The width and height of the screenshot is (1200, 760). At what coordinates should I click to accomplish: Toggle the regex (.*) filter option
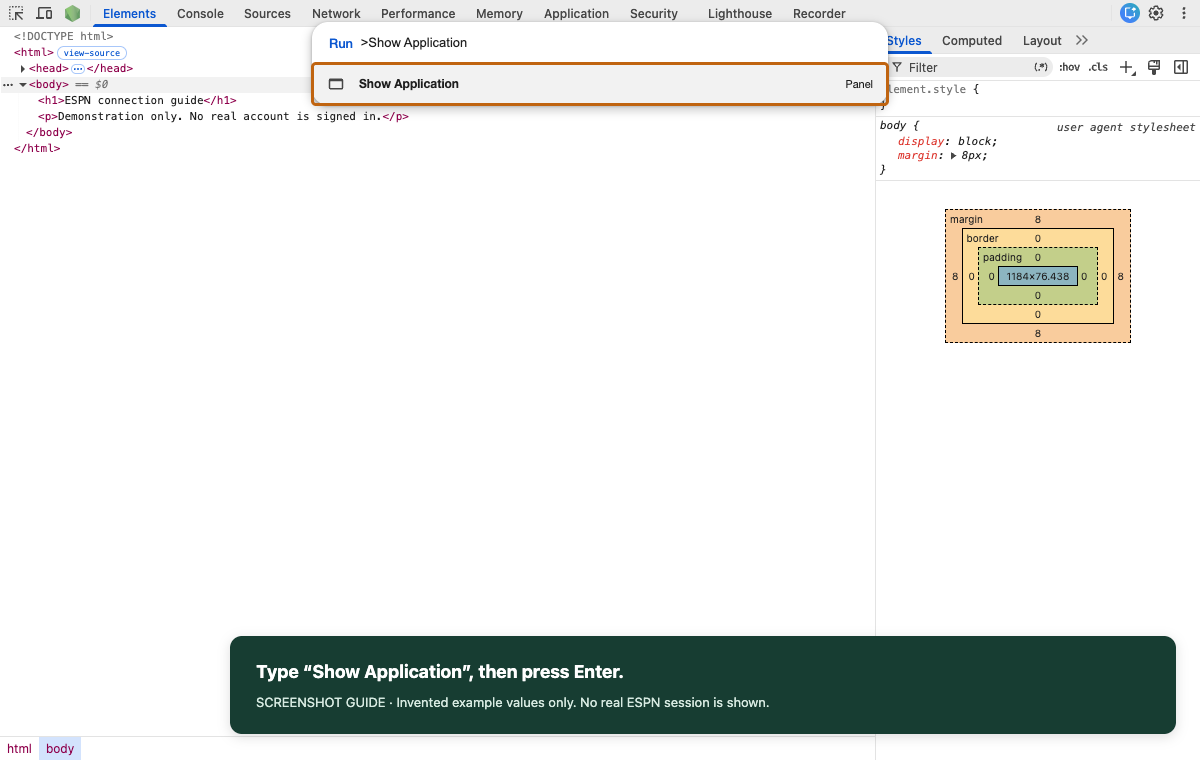(1041, 67)
